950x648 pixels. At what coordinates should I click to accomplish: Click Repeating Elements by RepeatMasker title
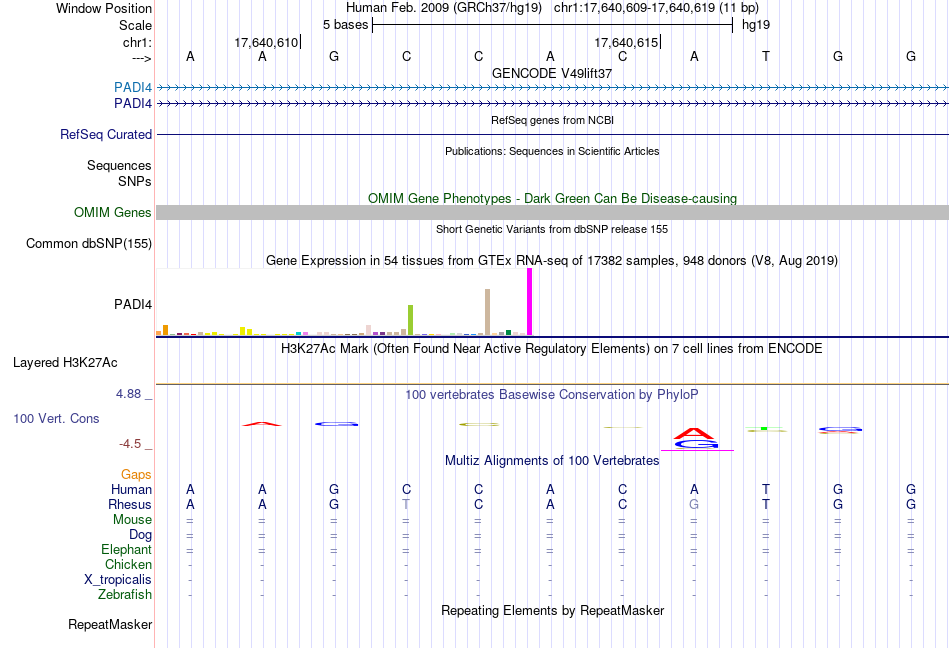click(x=552, y=610)
